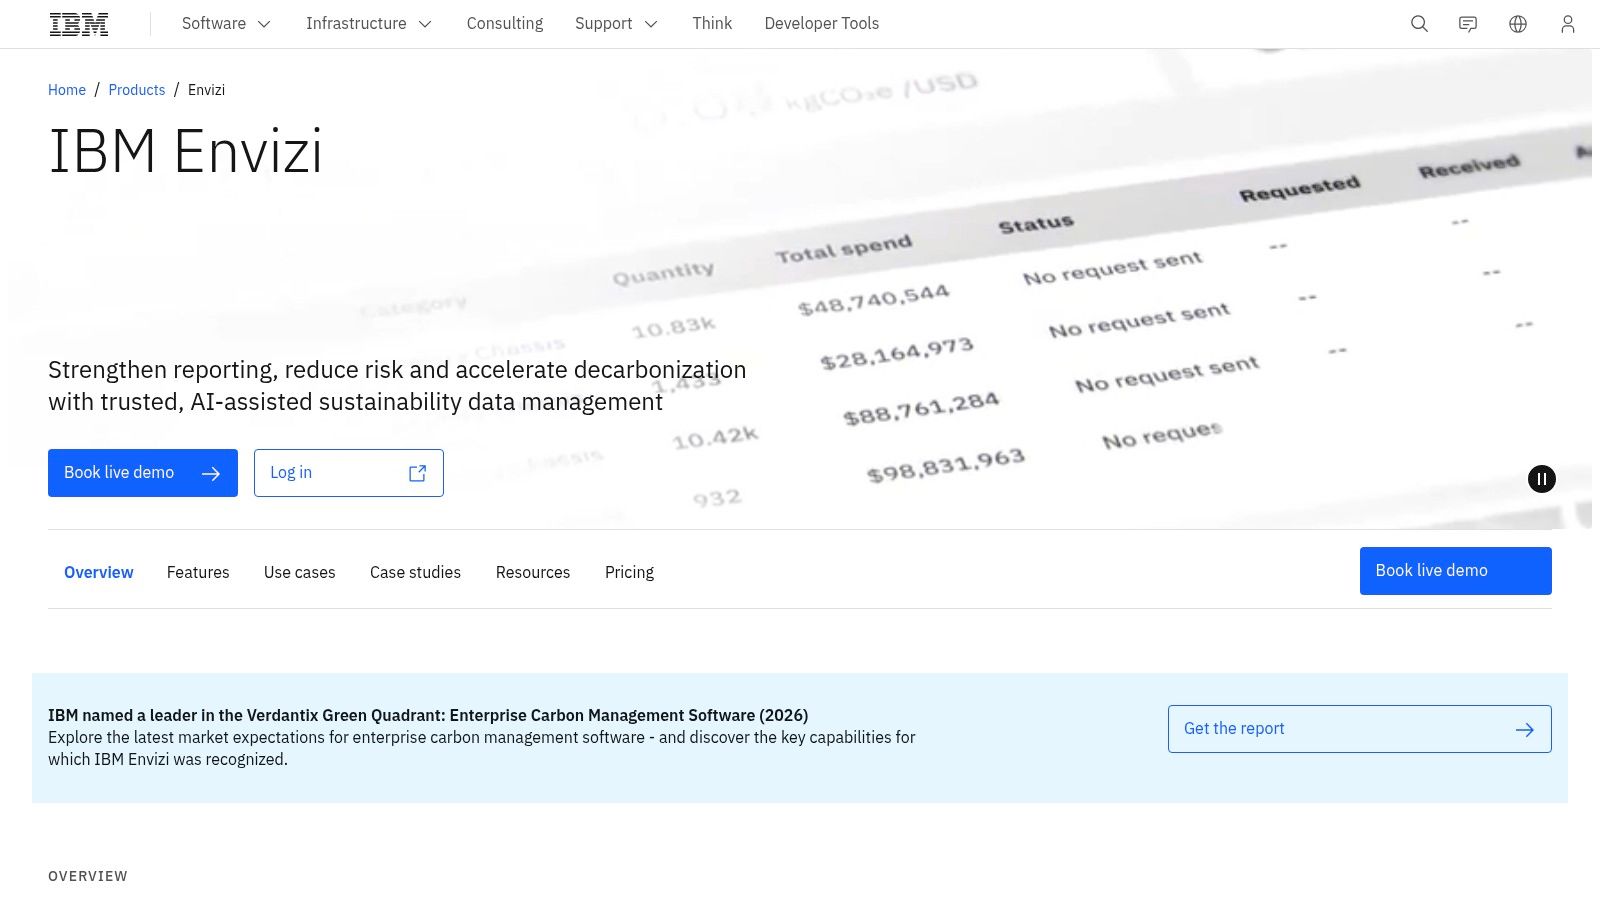Open the globe locale selector icon
1600x900 pixels.
[1518, 24]
